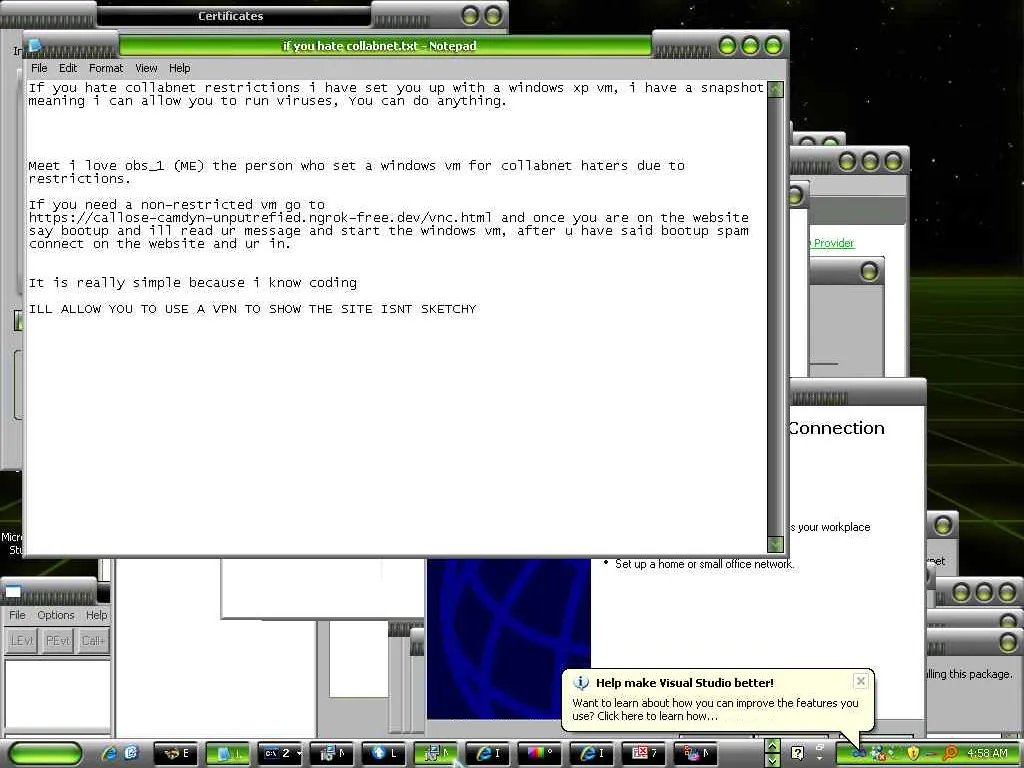Click the 'It is really simple because i know coding' line

point(193,283)
